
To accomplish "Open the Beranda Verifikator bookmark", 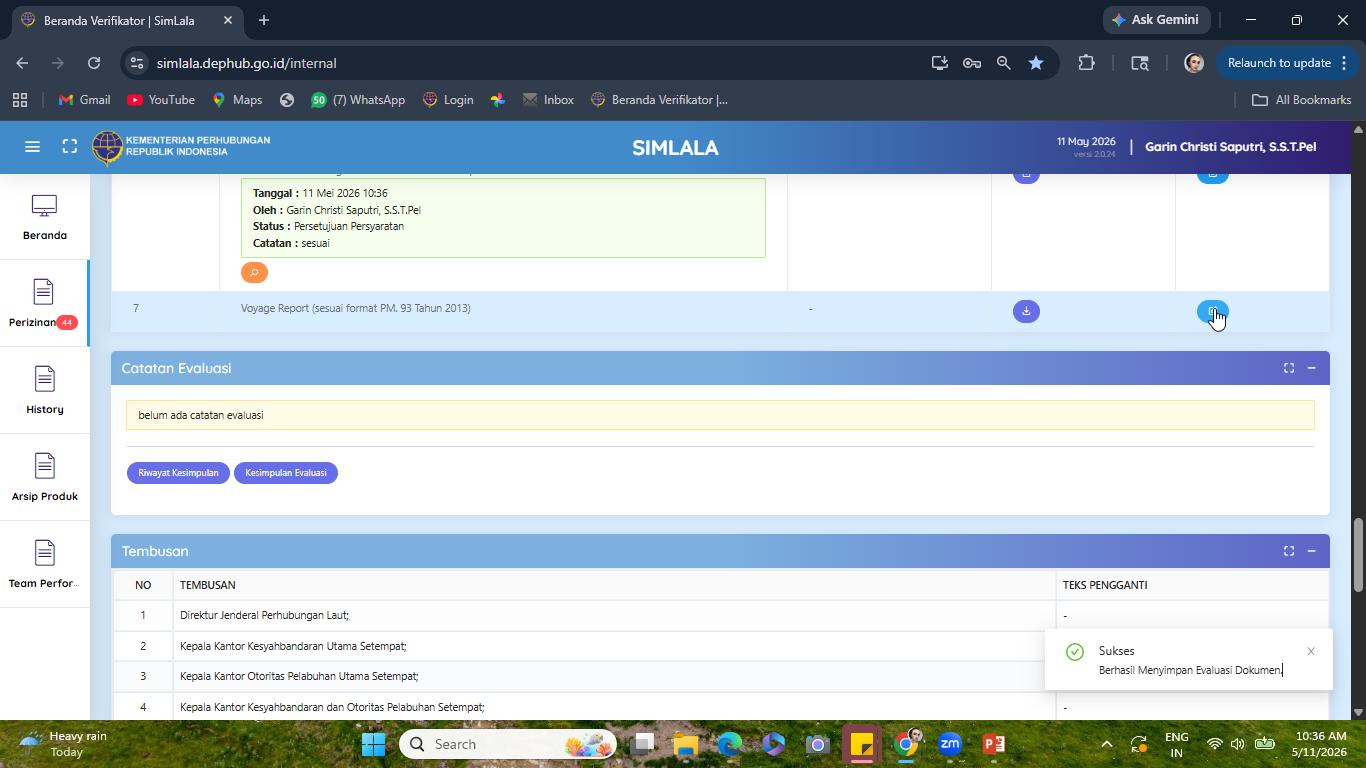I will click(x=659, y=100).
